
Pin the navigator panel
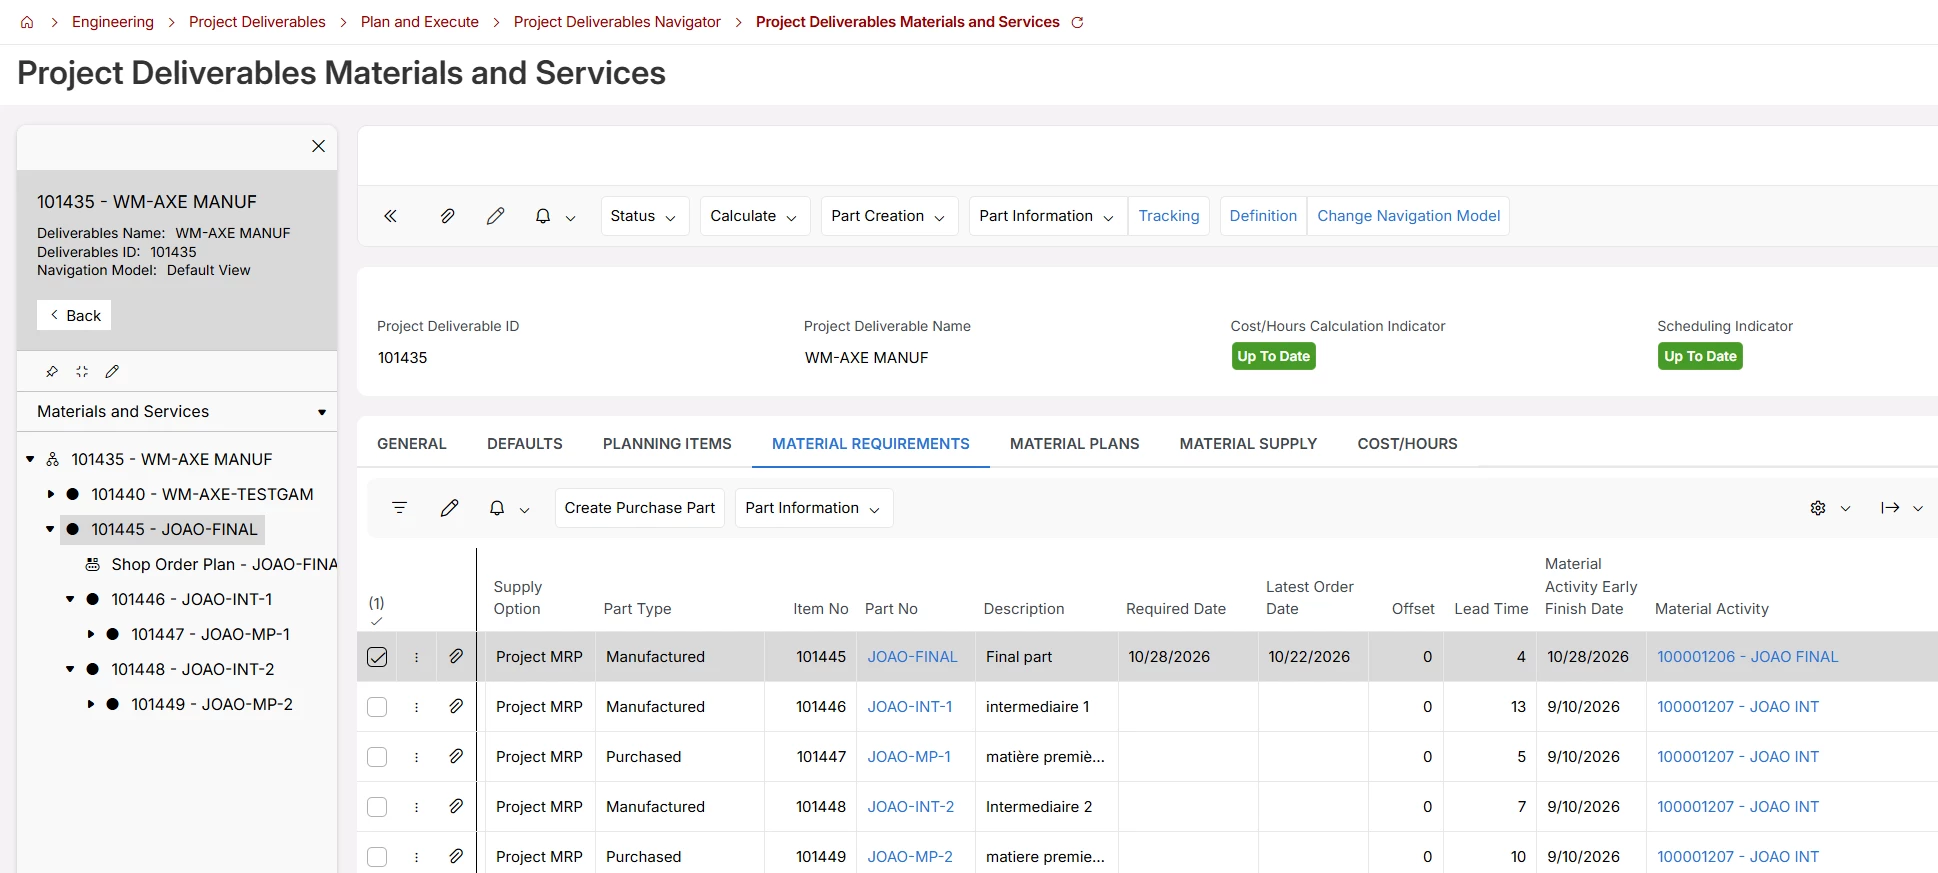[x=52, y=371]
